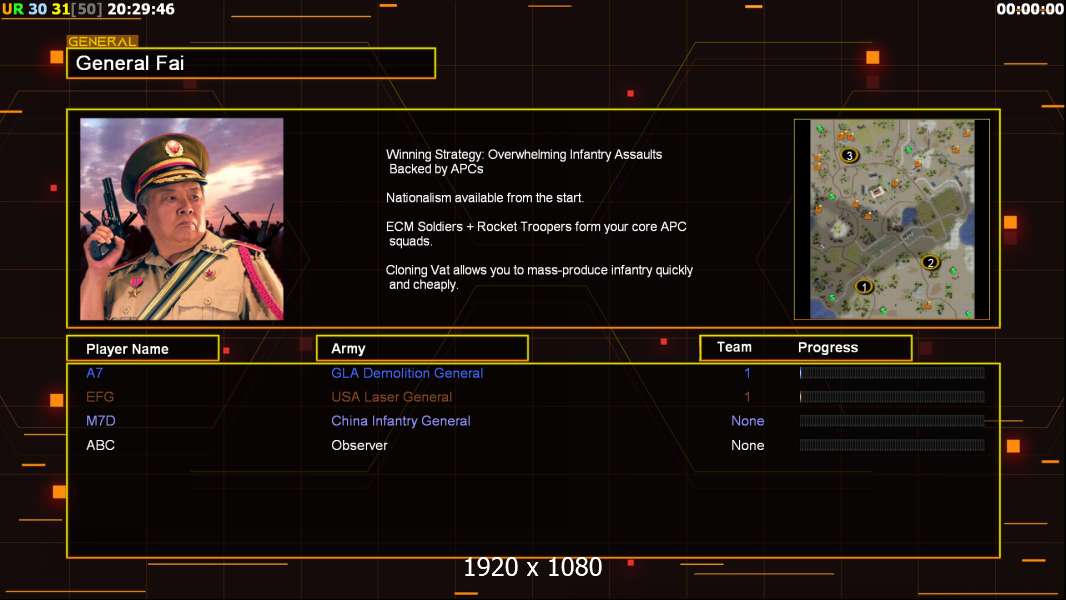The width and height of the screenshot is (1066, 600).
Task: Click the UR indicator in the status overlay
Action: (x=12, y=9)
